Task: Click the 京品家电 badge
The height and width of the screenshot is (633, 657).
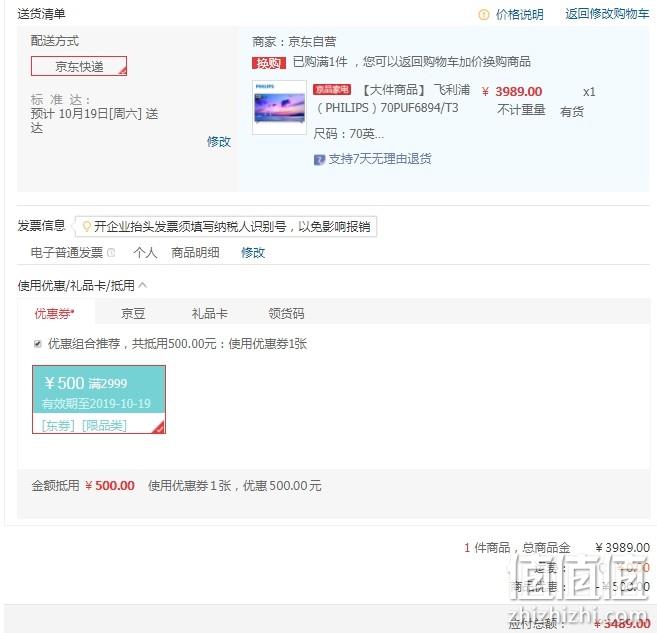Action: [332, 89]
